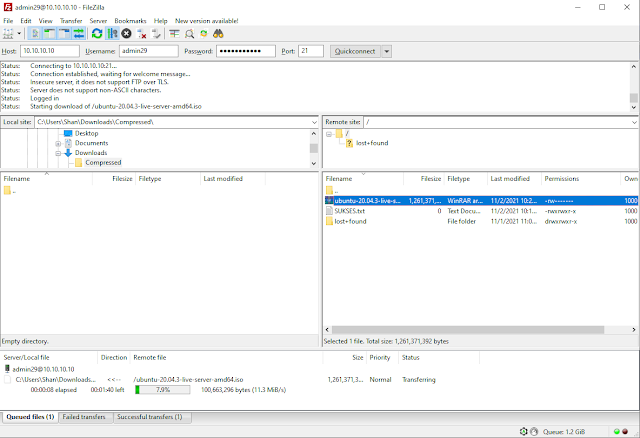The height and width of the screenshot is (438, 640).
Task: Sort remote list by Filetype column
Action: click(465, 179)
